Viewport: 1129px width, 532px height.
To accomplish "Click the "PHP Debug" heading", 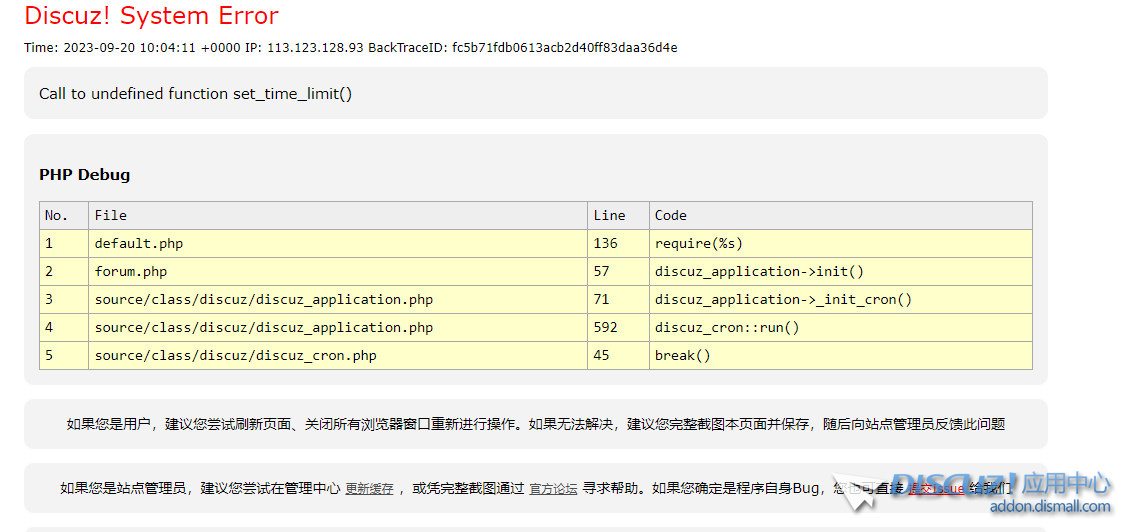I will coord(84,175).
